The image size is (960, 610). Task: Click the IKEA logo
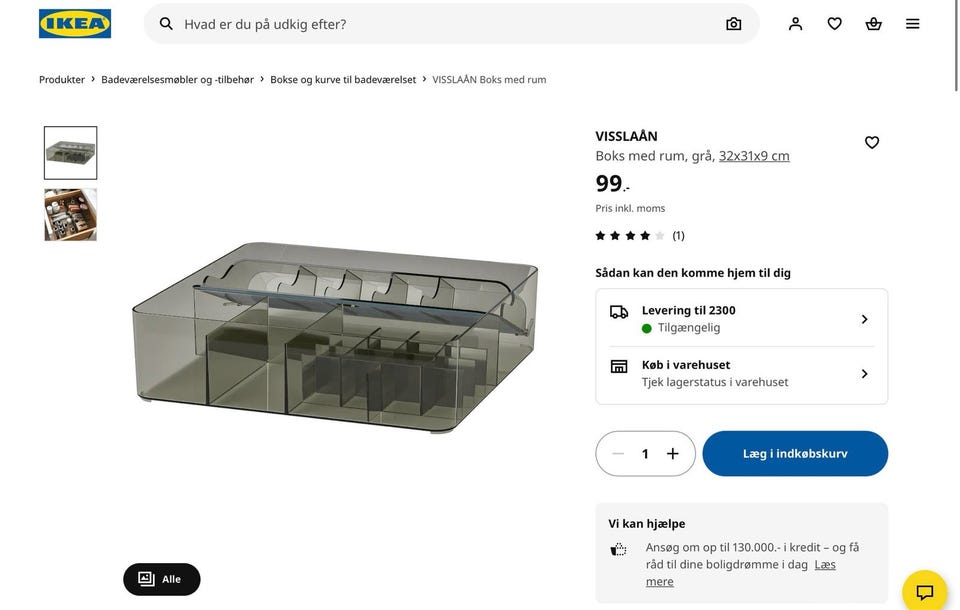pos(75,24)
